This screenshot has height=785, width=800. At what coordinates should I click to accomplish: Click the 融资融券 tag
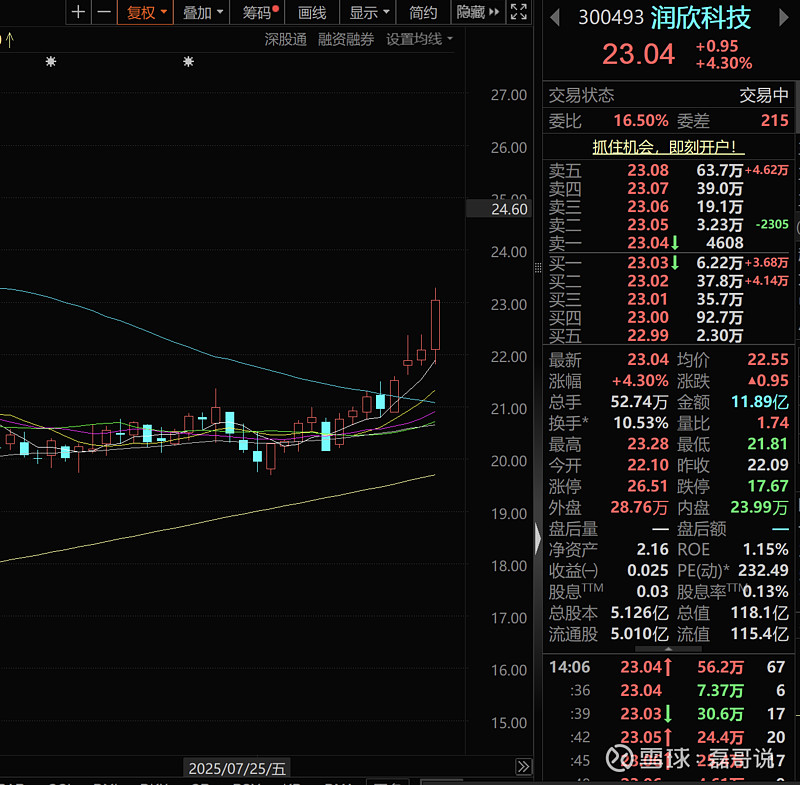(346, 39)
